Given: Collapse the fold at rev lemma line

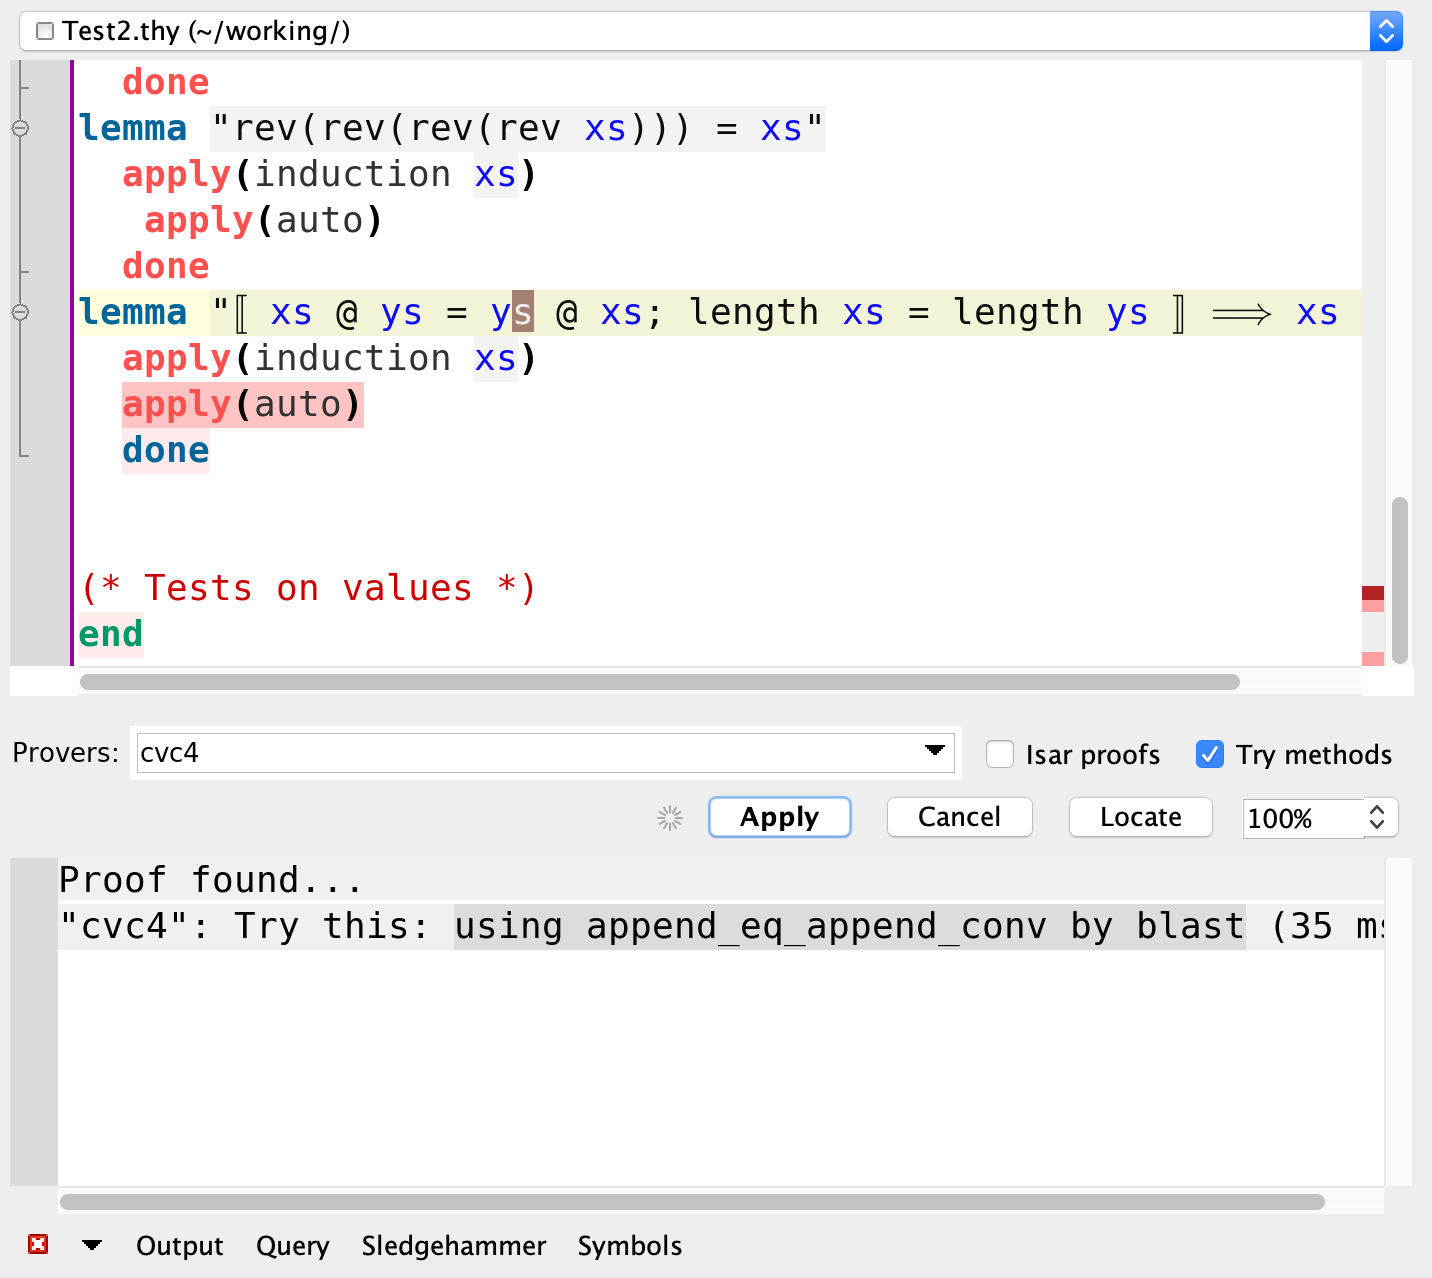Looking at the screenshot, I should [20, 128].
